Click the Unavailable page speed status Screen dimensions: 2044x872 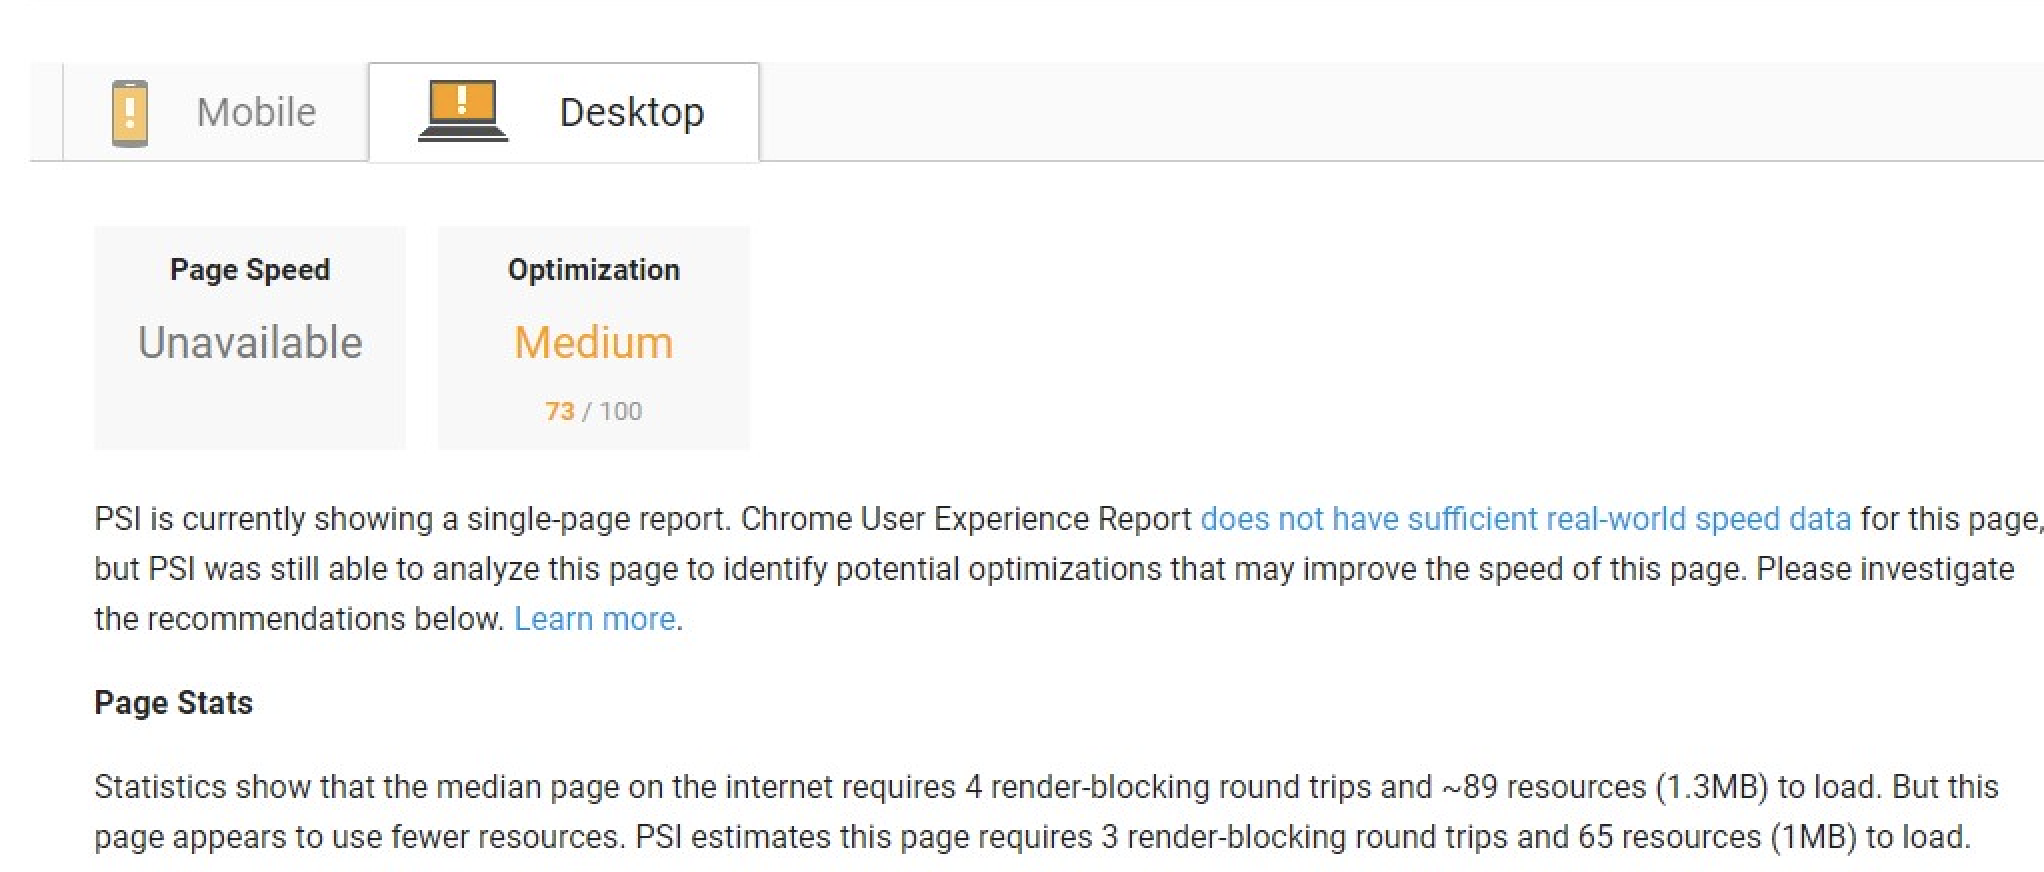point(250,343)
